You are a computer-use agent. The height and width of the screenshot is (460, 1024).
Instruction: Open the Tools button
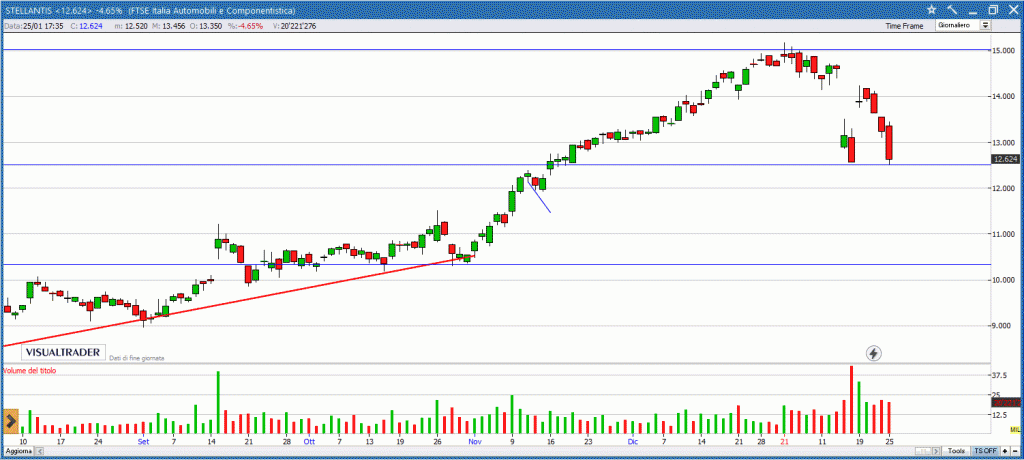tap(957, 451)
